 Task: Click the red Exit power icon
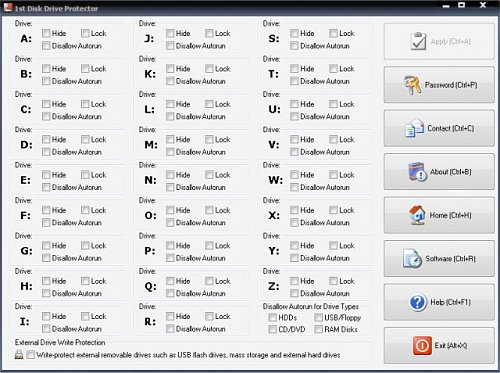coord(422,346)
